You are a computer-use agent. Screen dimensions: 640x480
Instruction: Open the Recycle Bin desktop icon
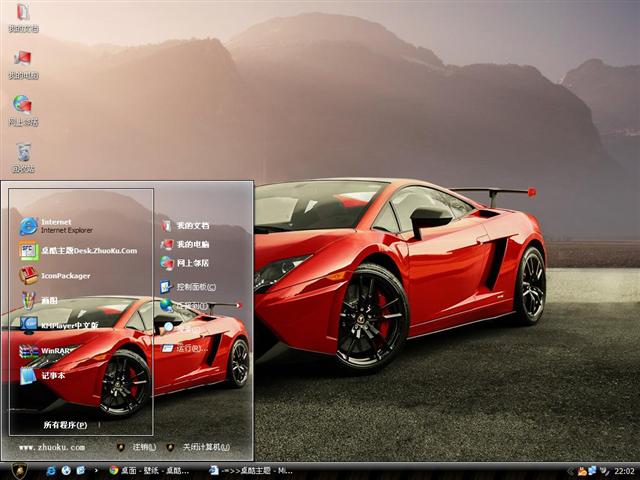23,158
